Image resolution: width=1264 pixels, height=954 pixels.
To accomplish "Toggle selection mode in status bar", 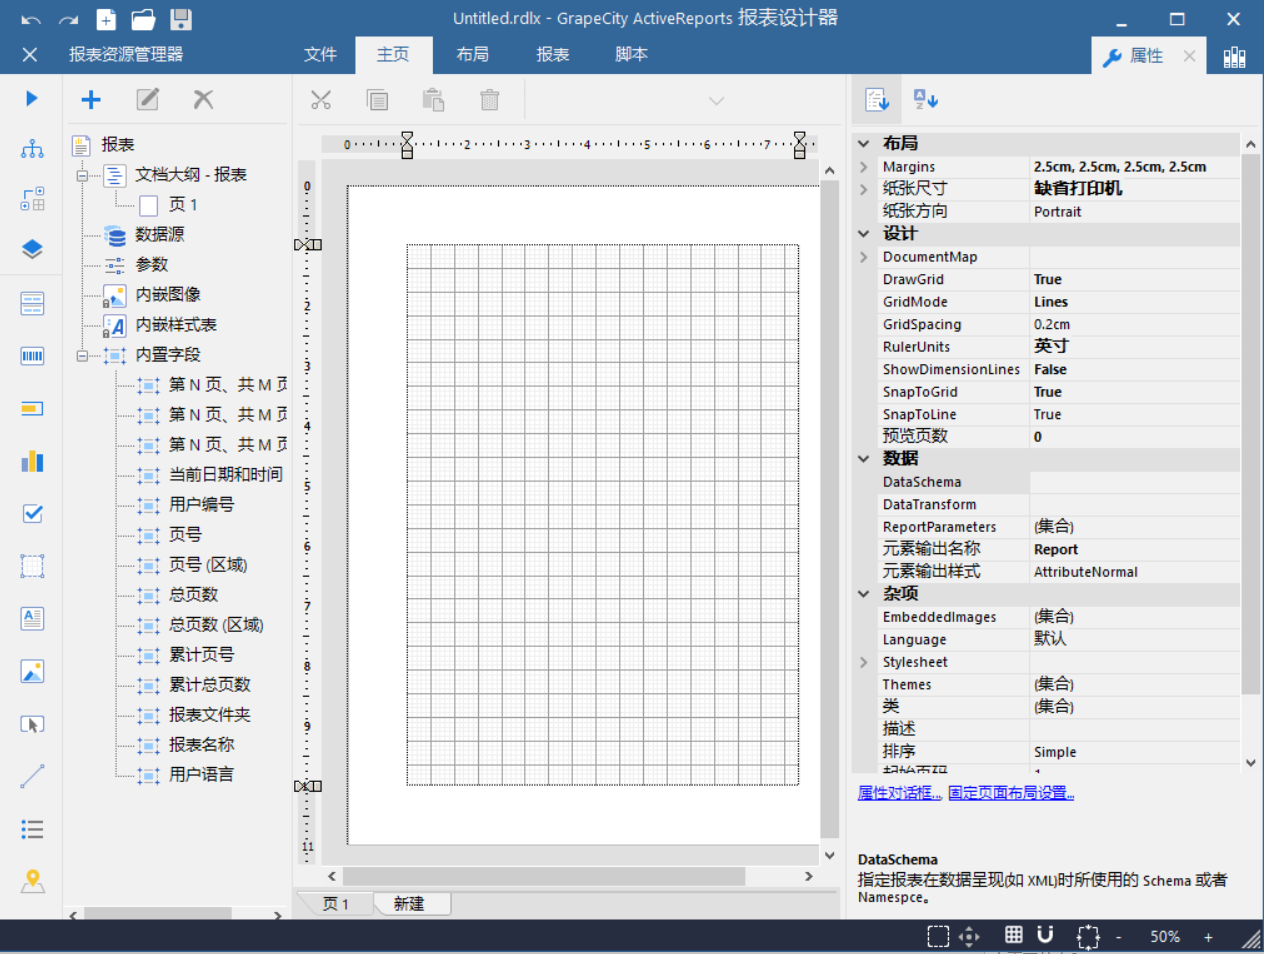I will coord(938,936).
